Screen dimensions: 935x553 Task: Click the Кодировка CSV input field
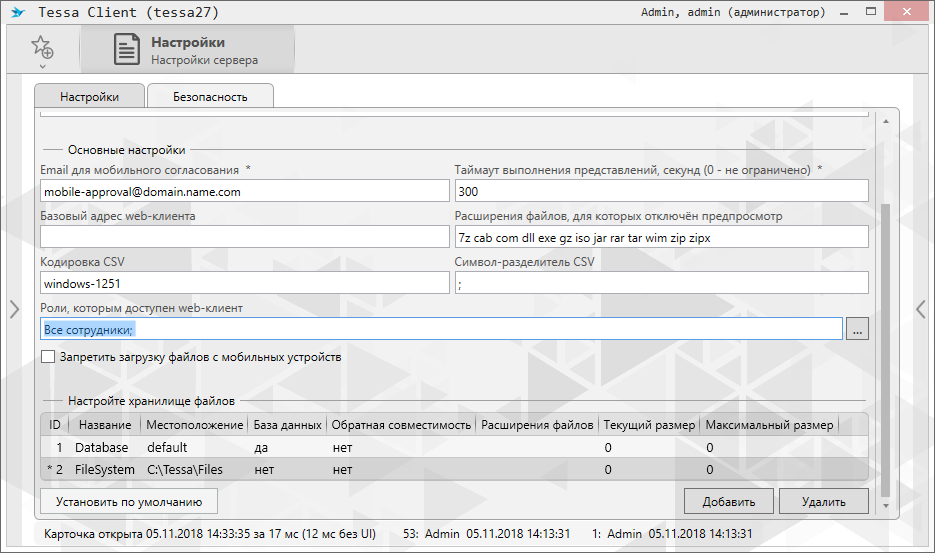244,283
